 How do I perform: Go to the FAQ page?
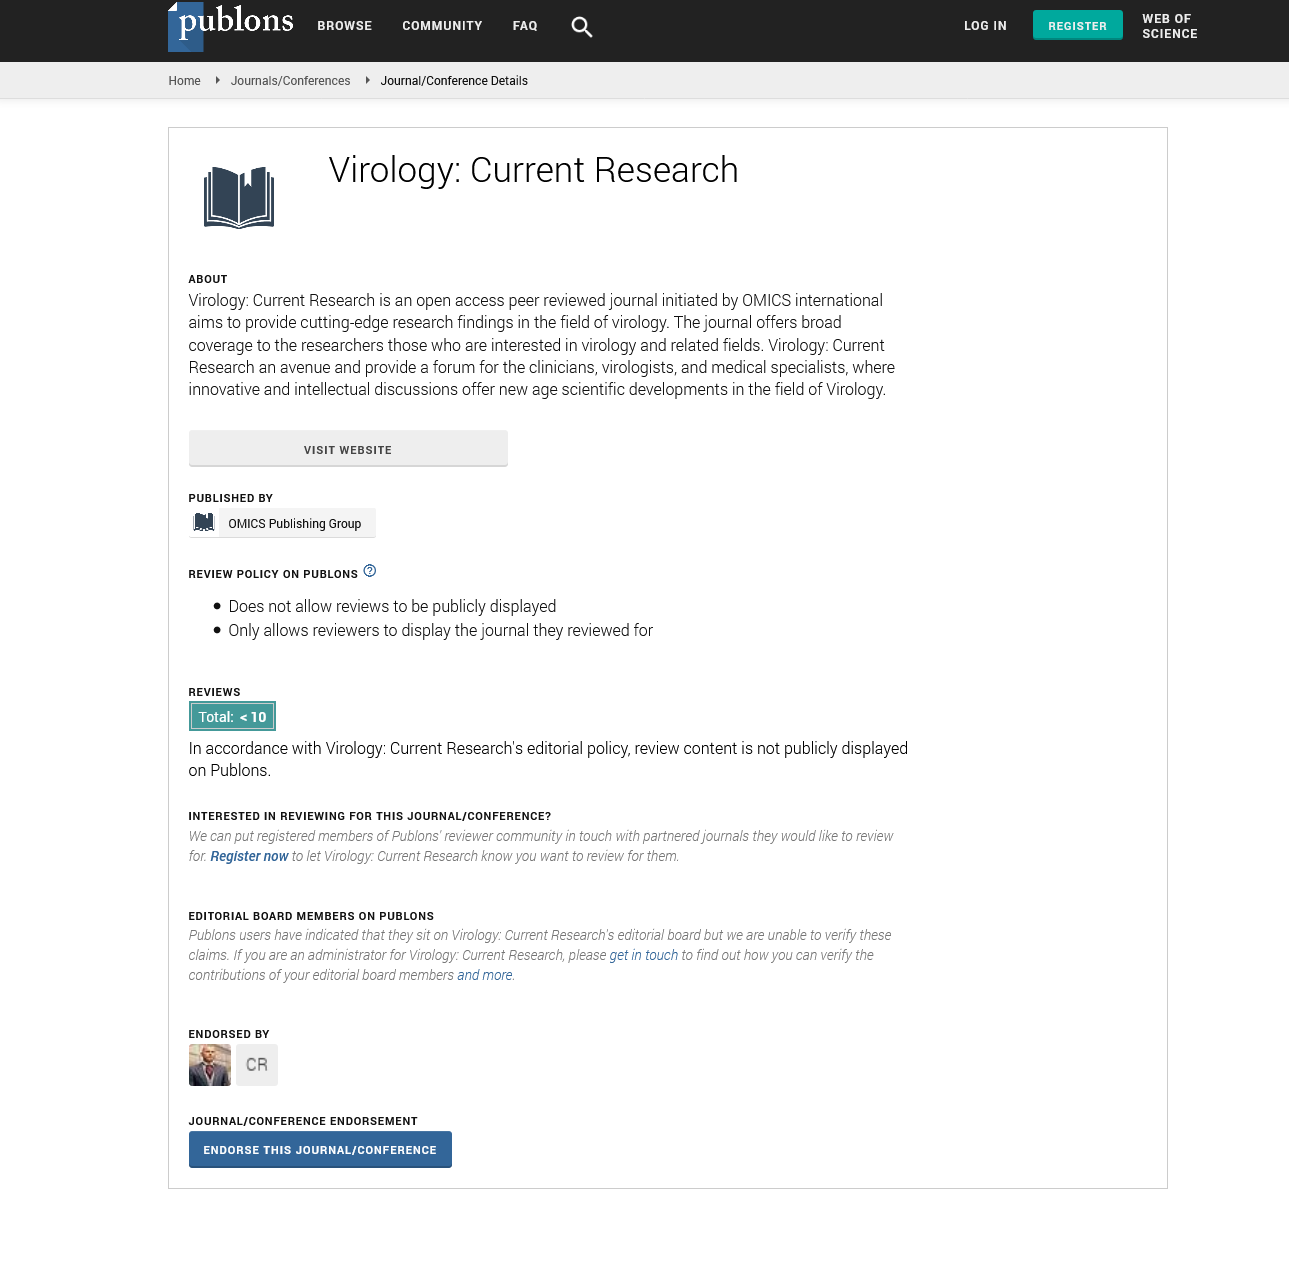coord(525,26)
